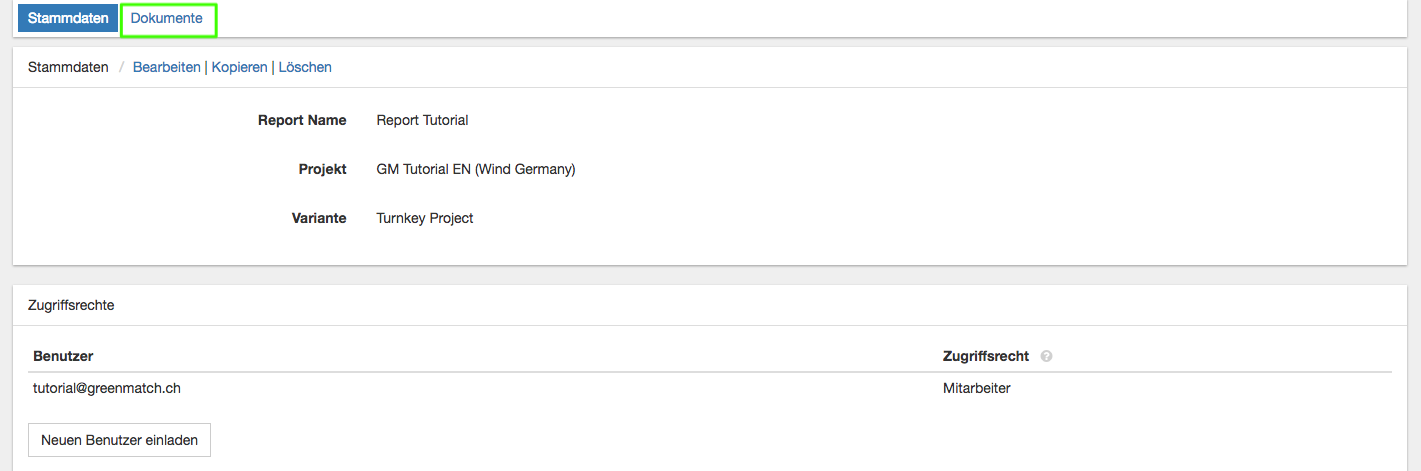Select the tutorial@greenmatch.ch user entry
This screenshot has width=1421, height=471.
[x=107, y=388]
